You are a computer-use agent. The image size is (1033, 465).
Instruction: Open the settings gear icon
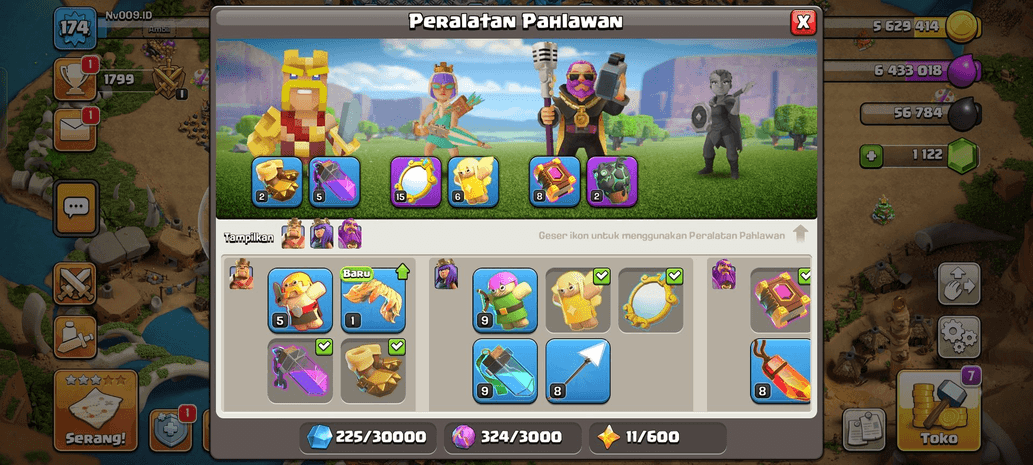point(959,337)
